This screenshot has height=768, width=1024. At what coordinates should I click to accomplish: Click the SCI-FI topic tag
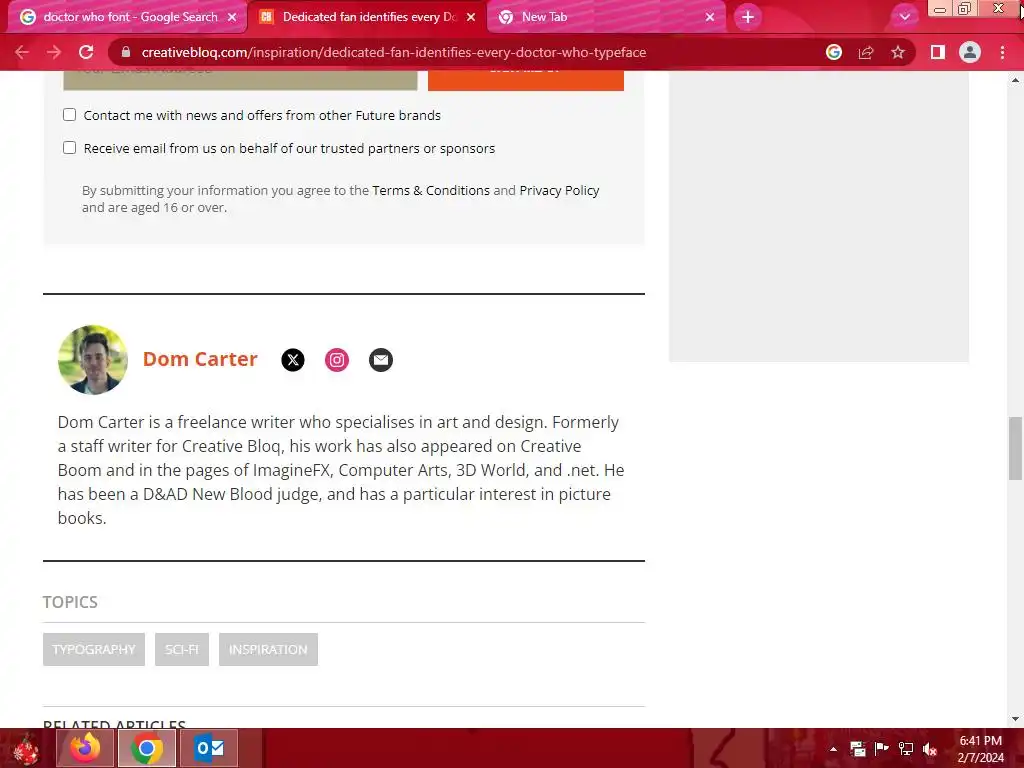(182, 649)
